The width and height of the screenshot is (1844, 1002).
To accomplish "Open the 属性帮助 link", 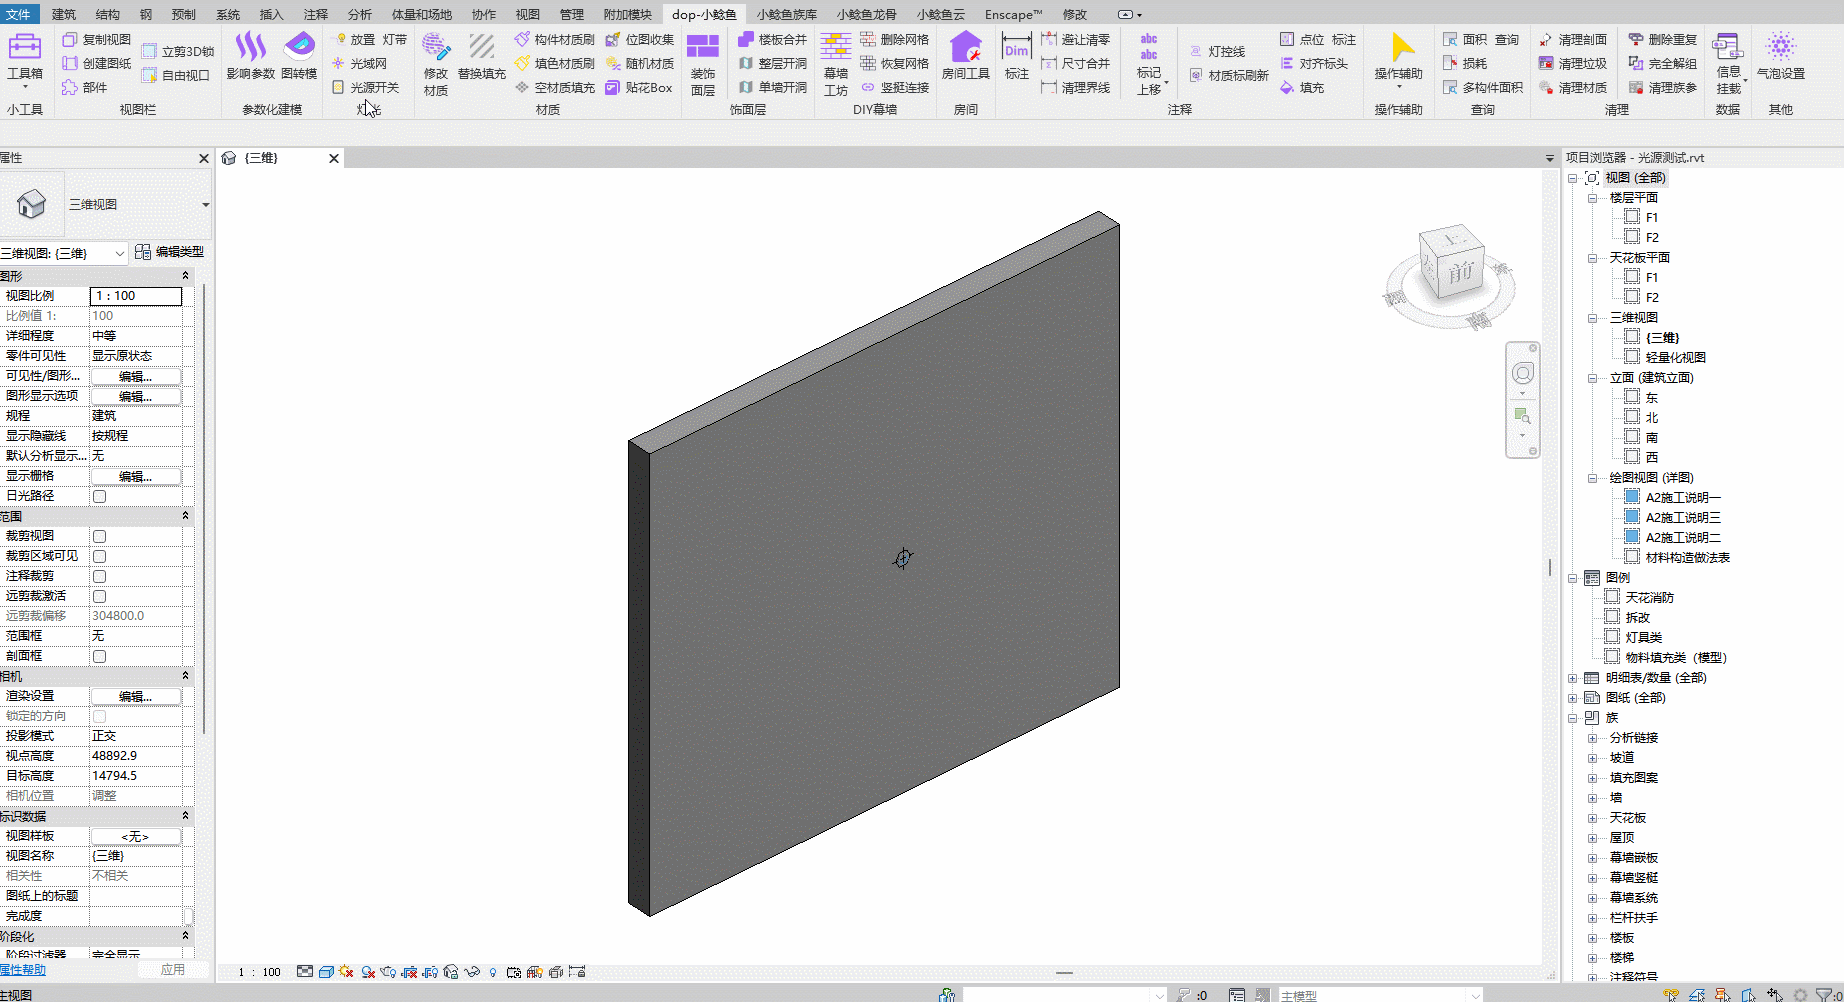I will point(22,970).
